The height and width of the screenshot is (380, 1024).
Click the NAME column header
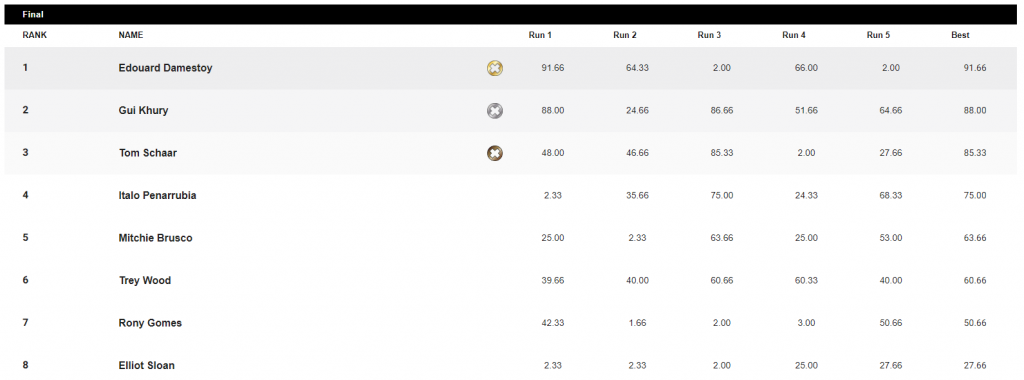(x=131, y=35)
